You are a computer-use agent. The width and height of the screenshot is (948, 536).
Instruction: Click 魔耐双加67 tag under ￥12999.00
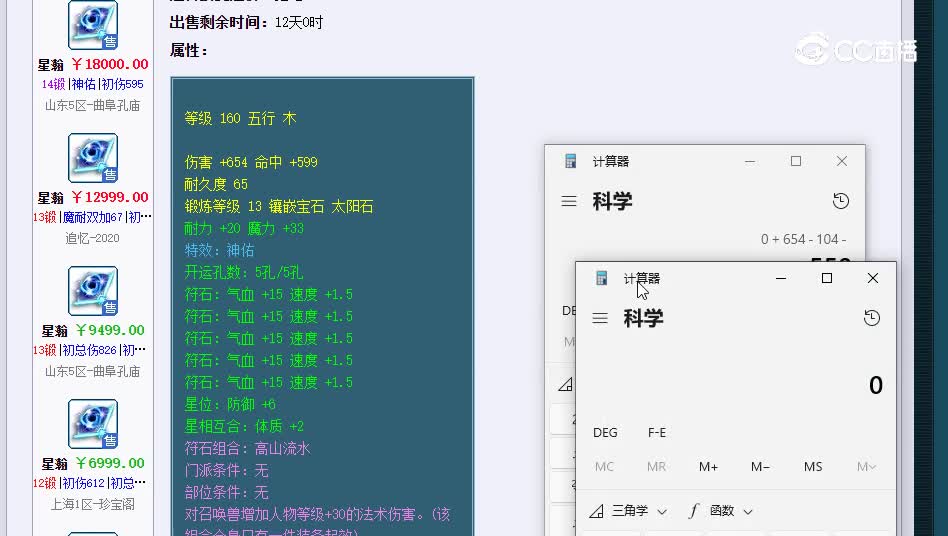93,217
